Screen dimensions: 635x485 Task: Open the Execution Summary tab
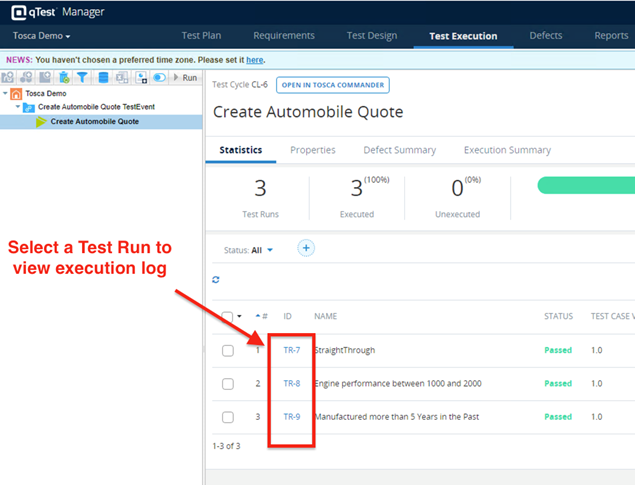507,150
